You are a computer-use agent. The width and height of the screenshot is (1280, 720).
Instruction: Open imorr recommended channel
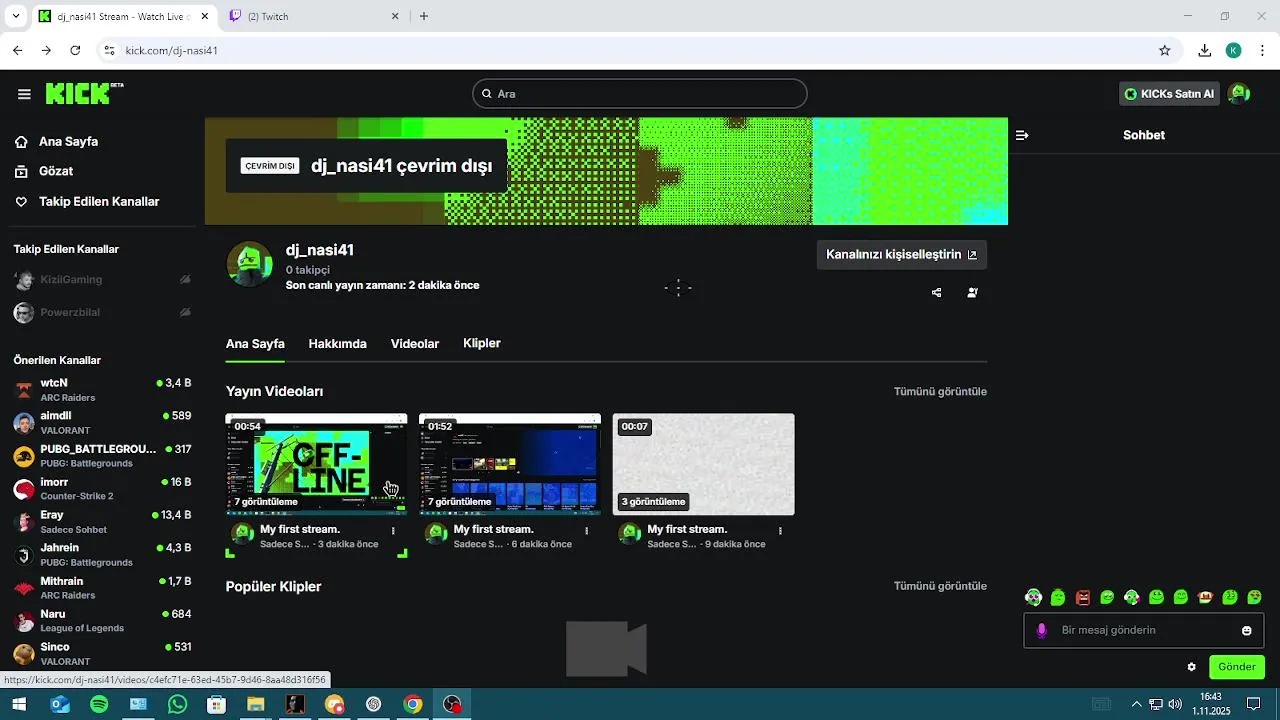point(102,489)
